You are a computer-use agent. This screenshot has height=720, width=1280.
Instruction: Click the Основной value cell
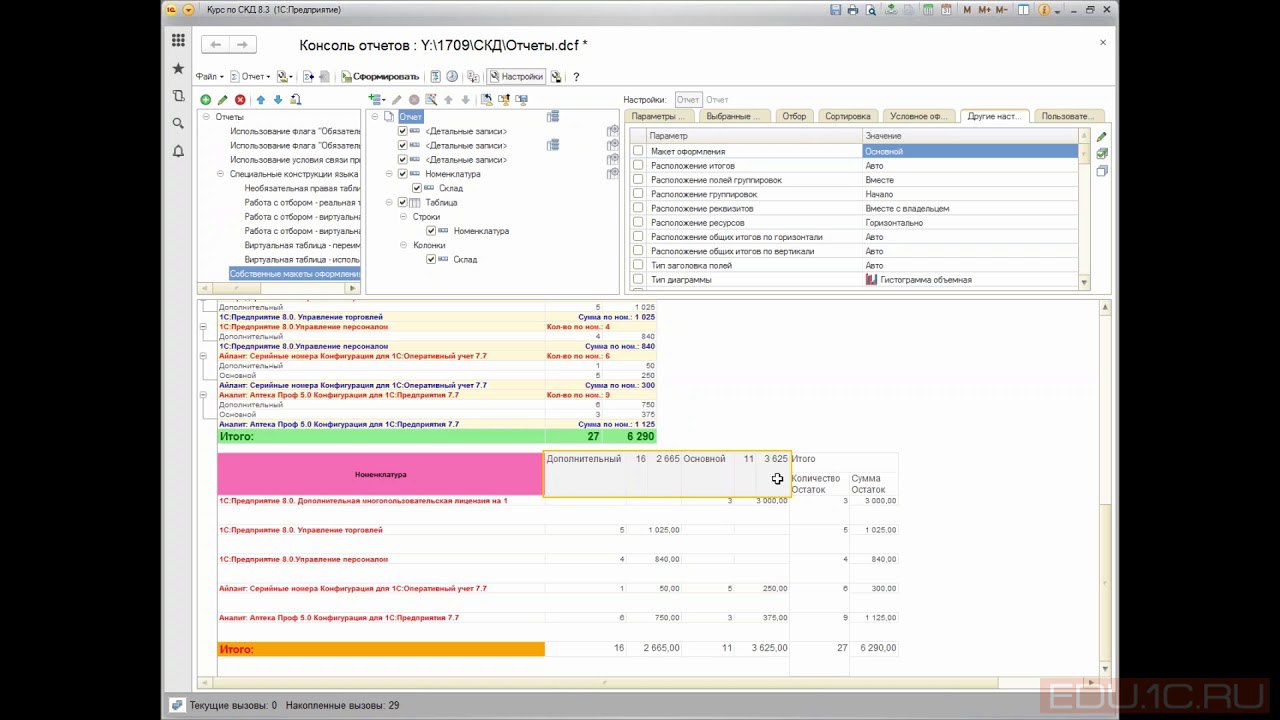(x=970, y=151)
